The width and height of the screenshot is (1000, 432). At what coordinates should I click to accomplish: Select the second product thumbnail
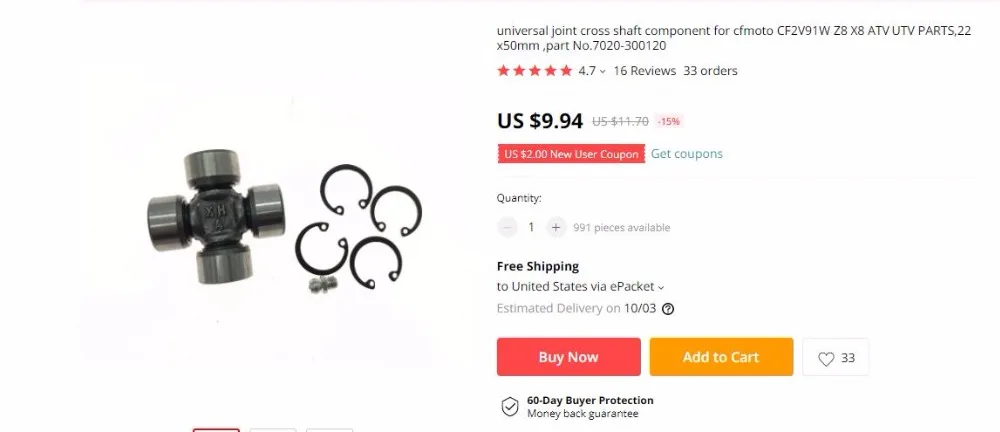coord(272,430)
